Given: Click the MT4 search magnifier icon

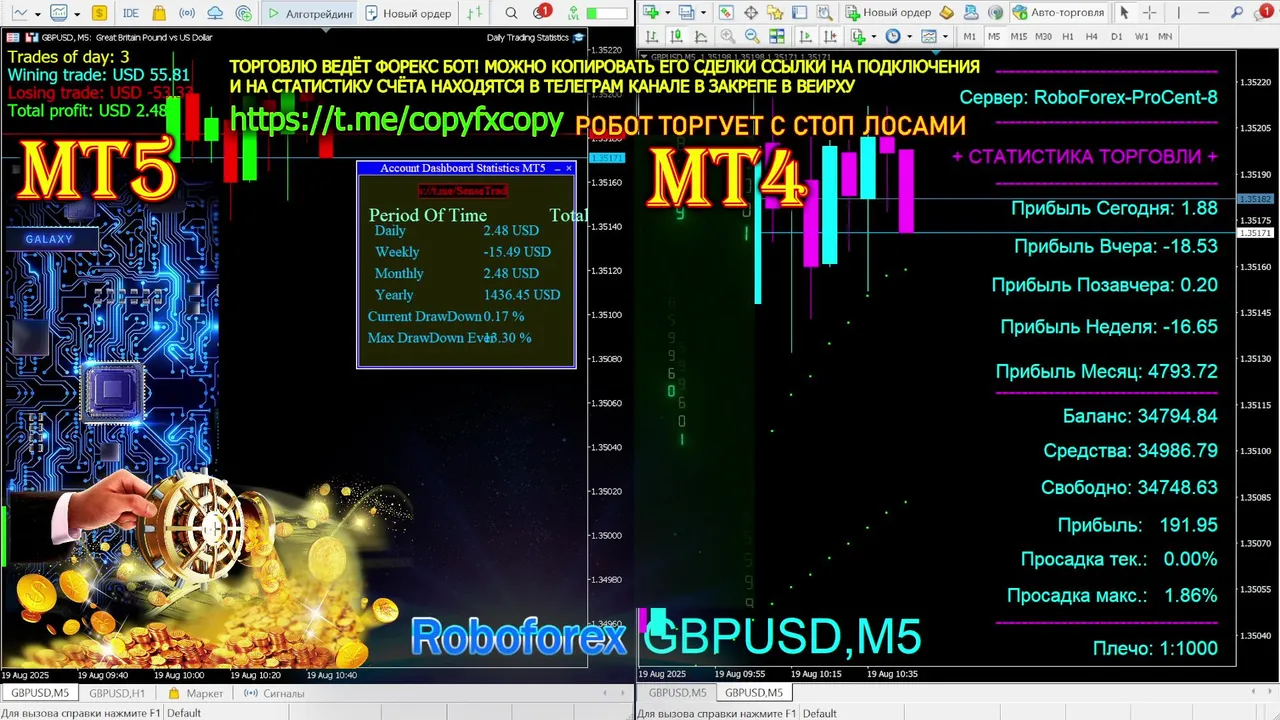Looking at the screenshot, I should tap(1236, 13).
